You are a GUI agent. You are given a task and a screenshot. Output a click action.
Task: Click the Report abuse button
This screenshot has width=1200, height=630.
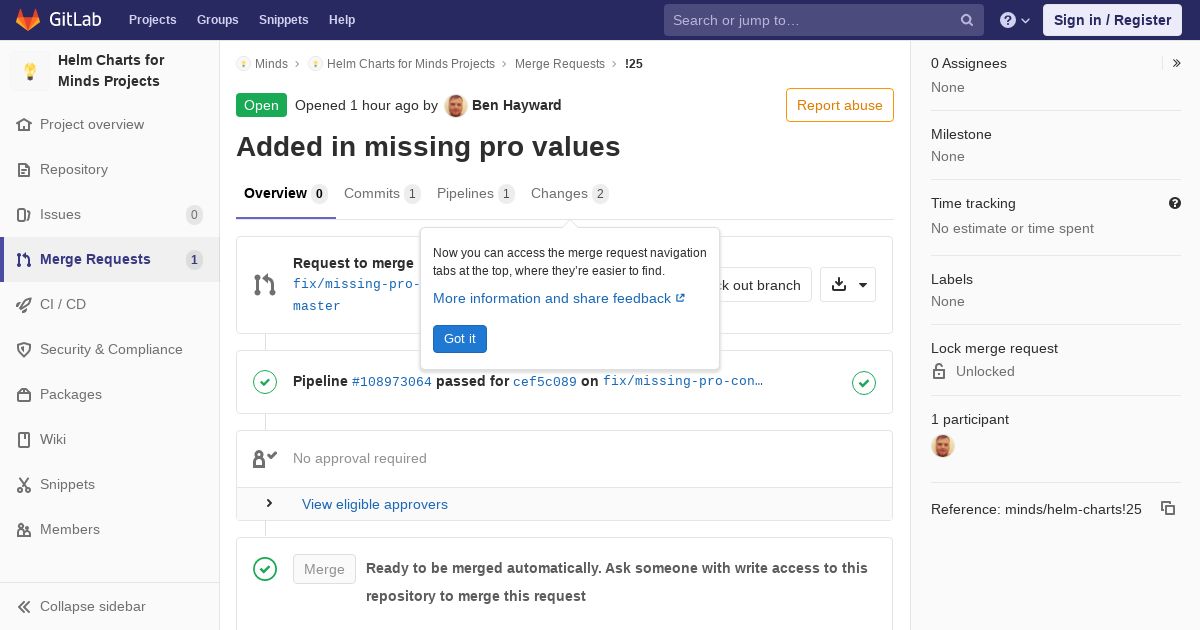click(x=839, y=105)
